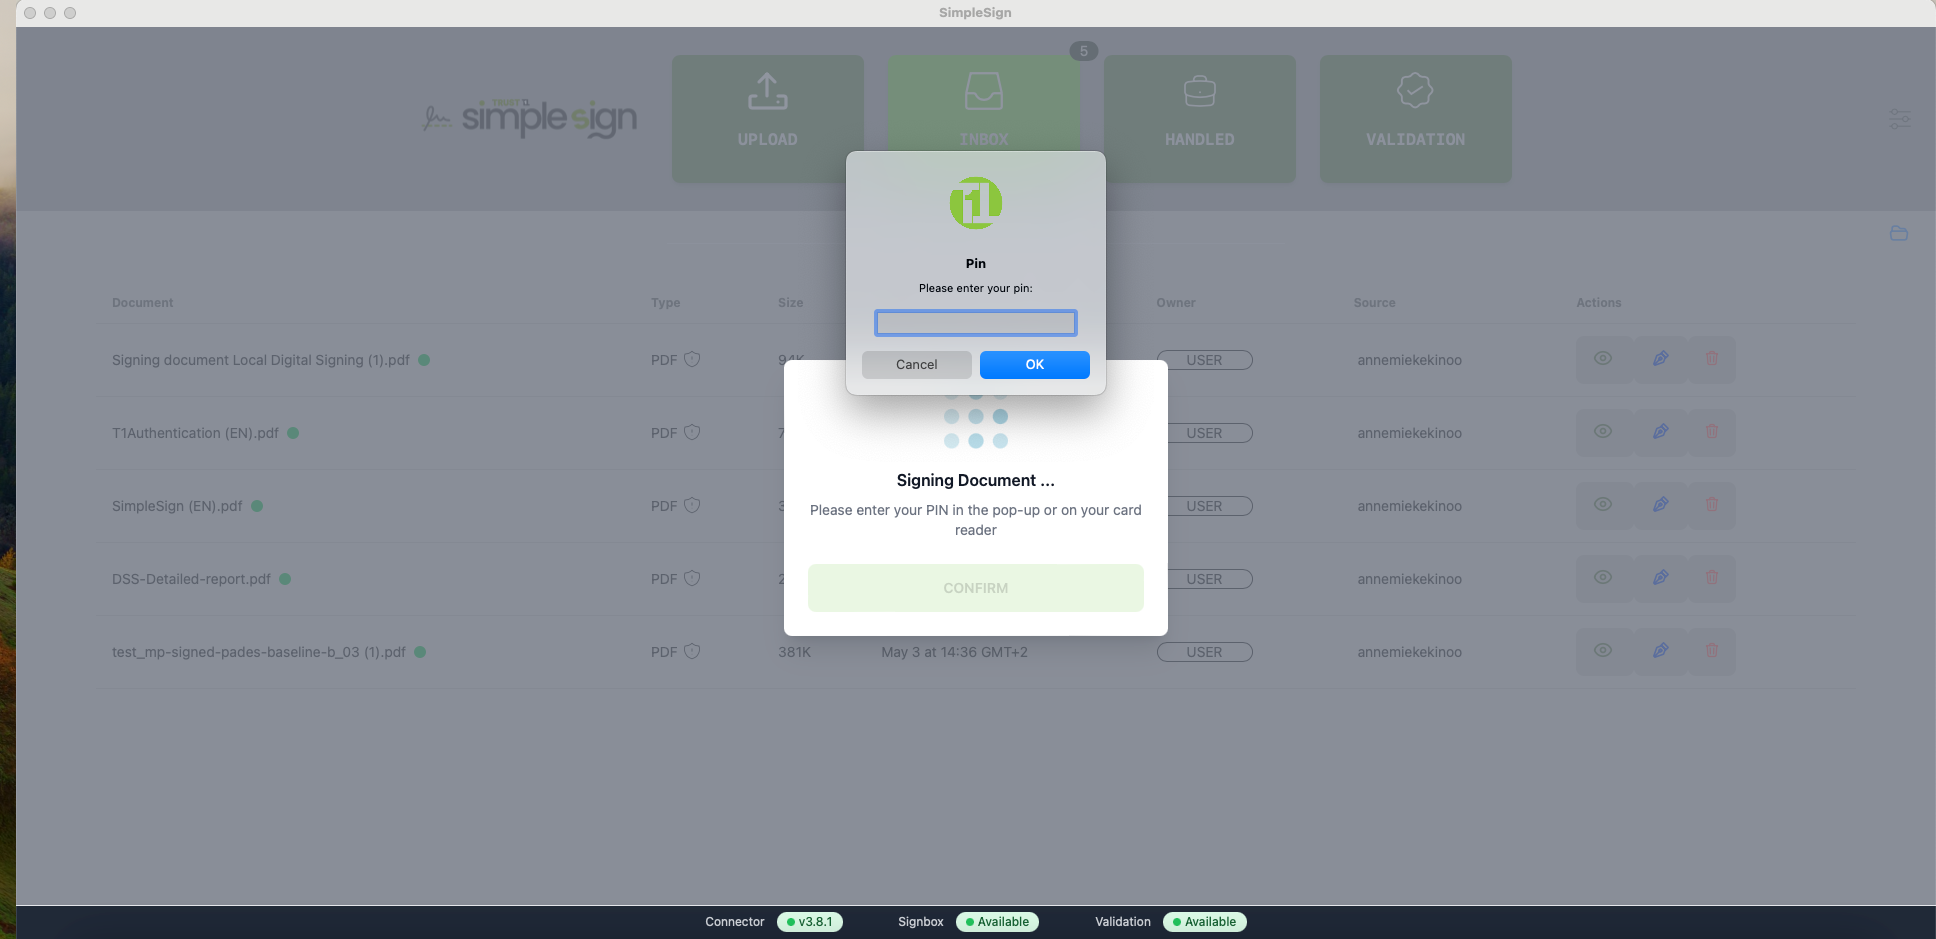1936x939 pixels.
Task: Delete T1Authentication (EN).pdf with trash icon
Action: [x=1712, y=432]
